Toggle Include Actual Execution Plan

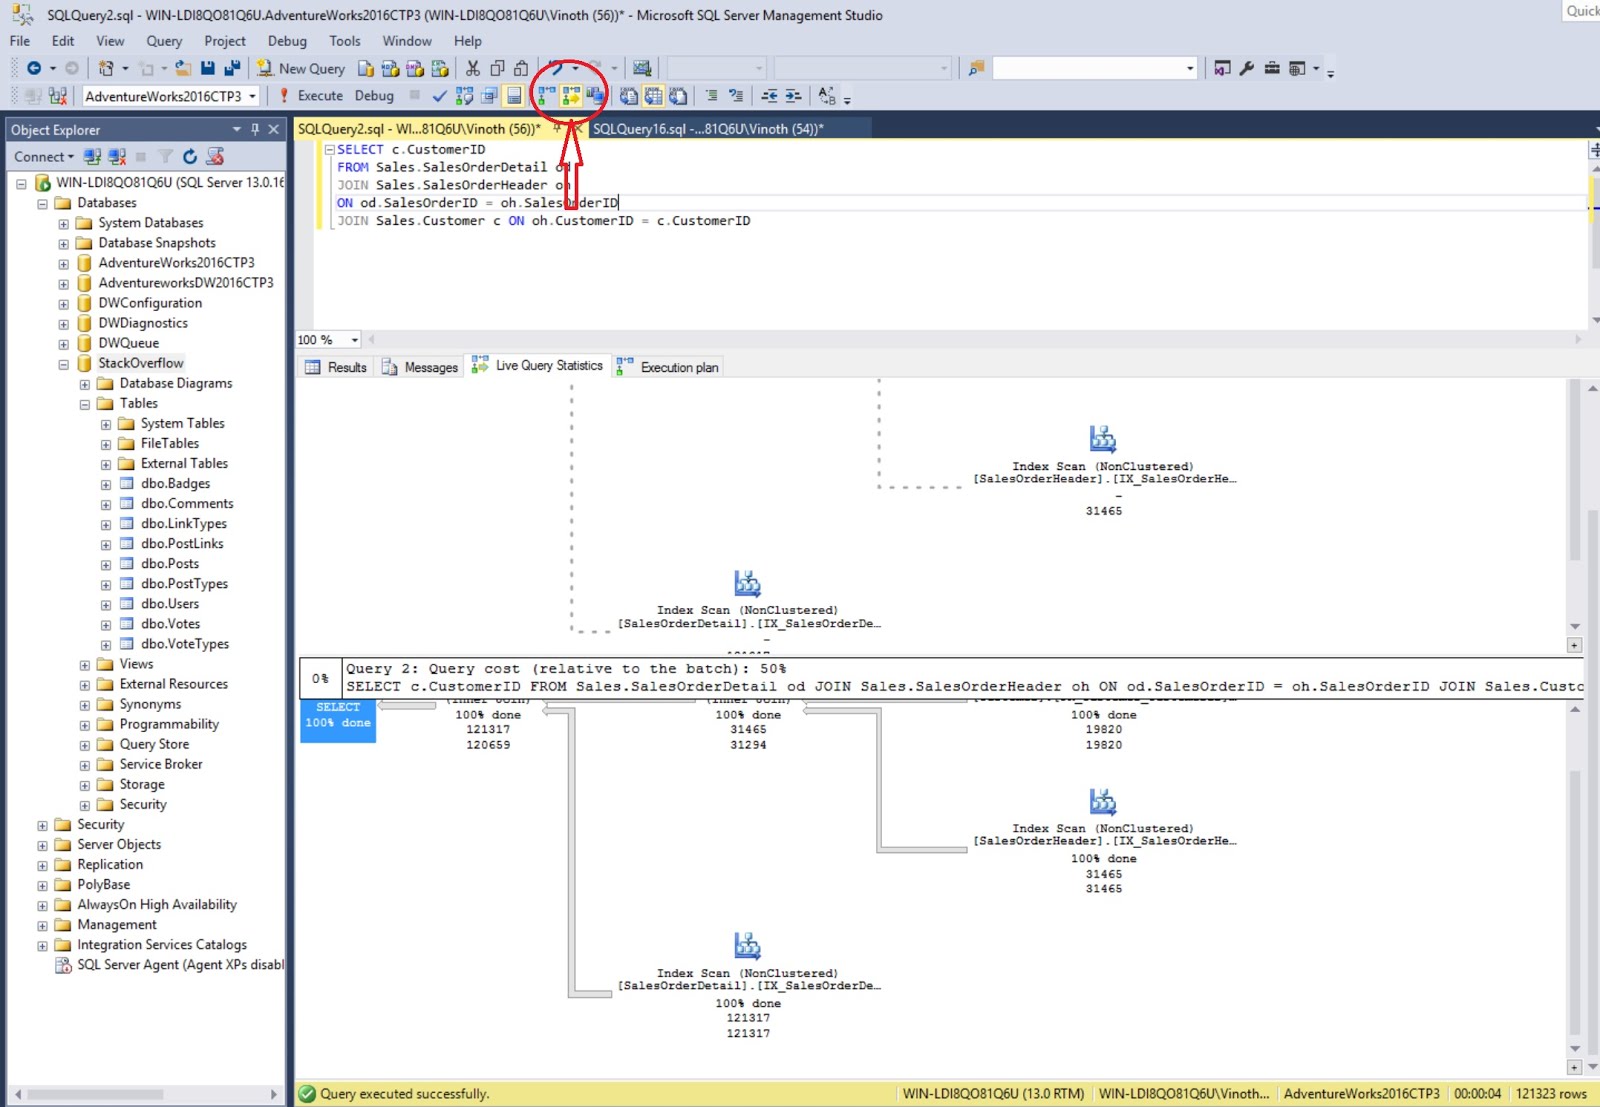(x=545, y=96)
